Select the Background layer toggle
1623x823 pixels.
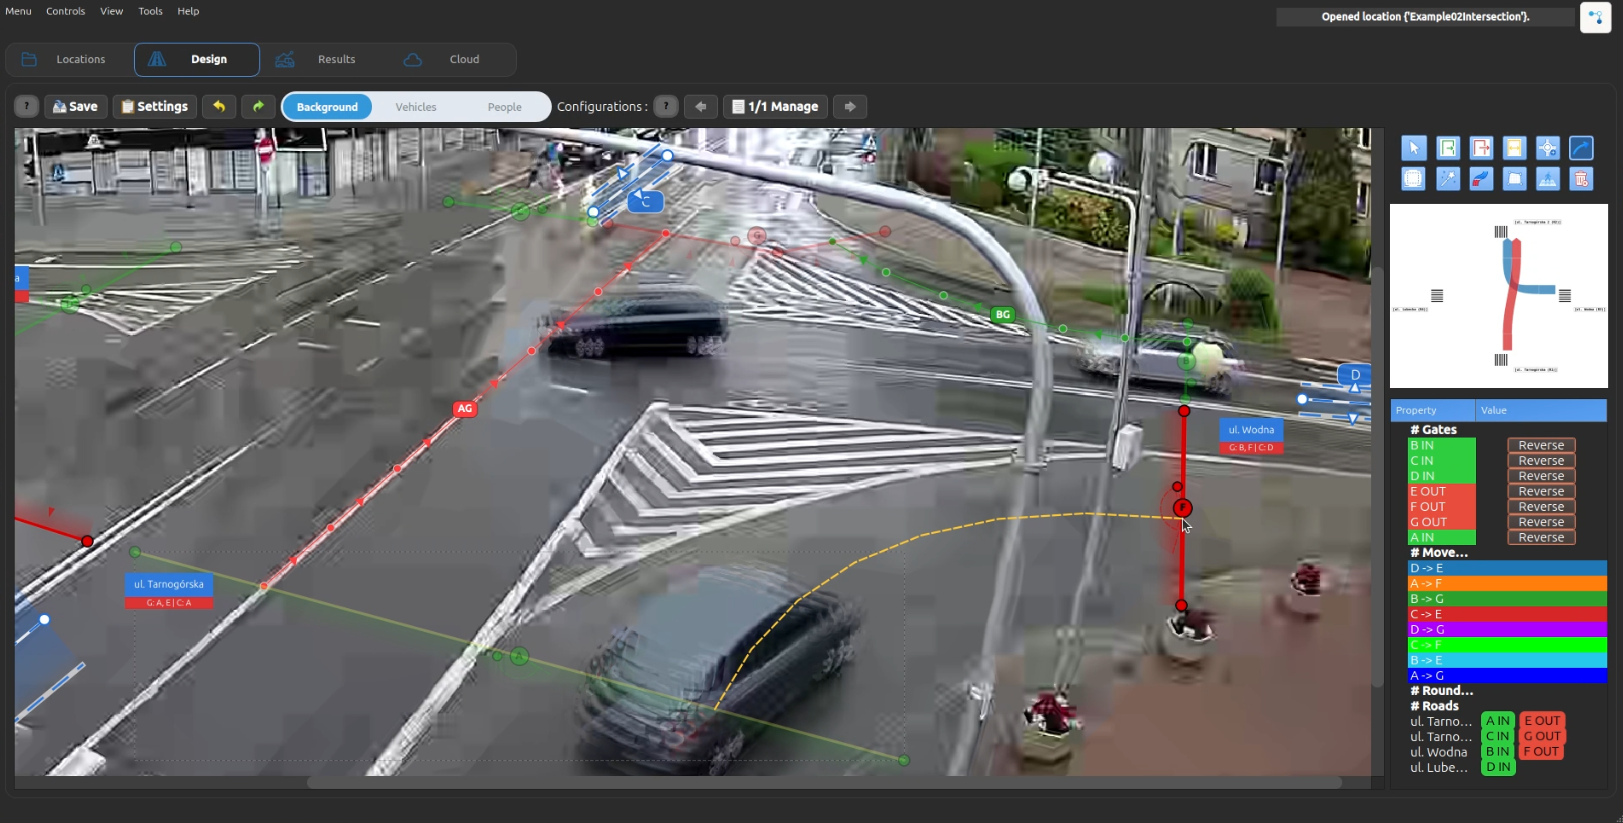327,107
